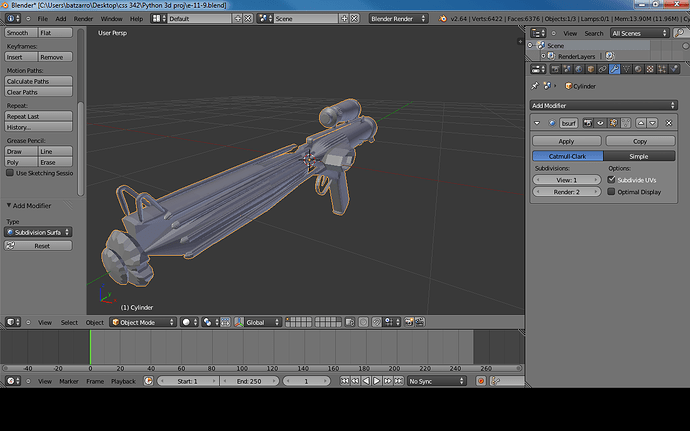Toggle automatic keyframe record button
Image resolution: width=690 pixels, height=431 pixels.
(481, 381)
